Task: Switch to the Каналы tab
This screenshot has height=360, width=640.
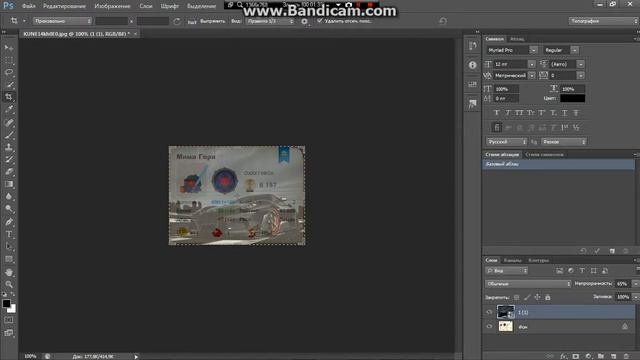Action: [x=512, y=260]
